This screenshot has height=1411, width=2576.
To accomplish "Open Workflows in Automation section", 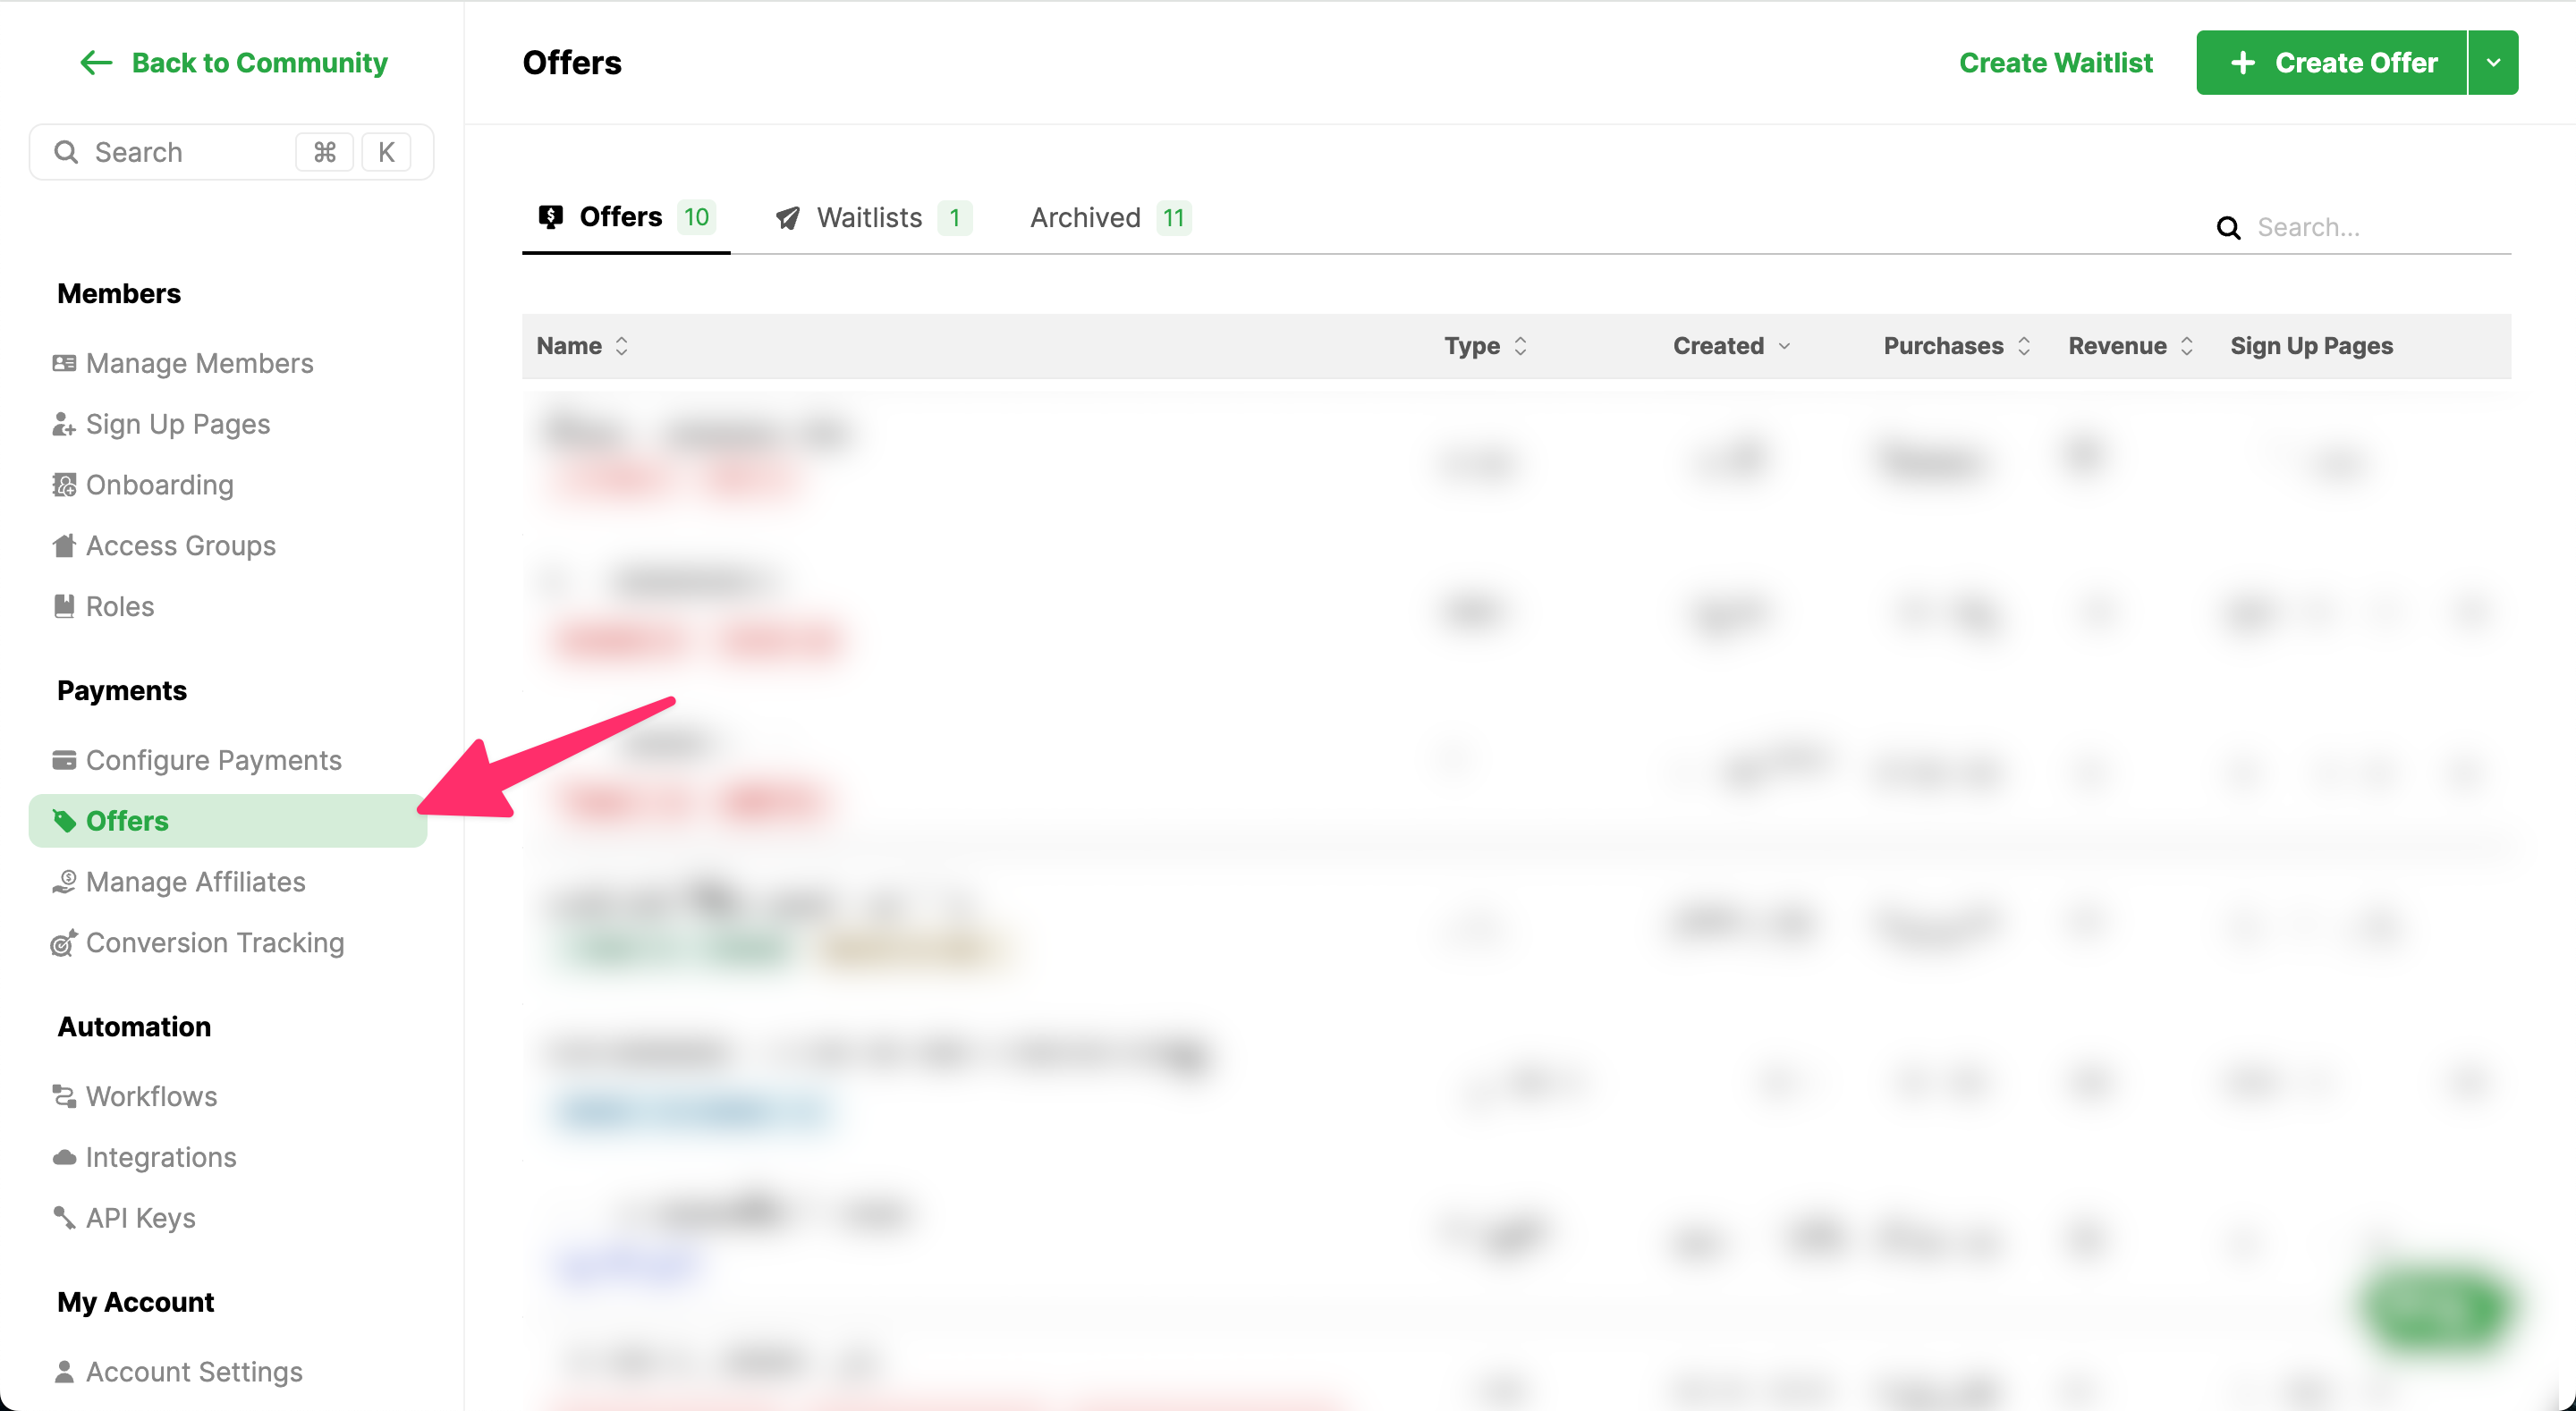I will (151, 1096).
